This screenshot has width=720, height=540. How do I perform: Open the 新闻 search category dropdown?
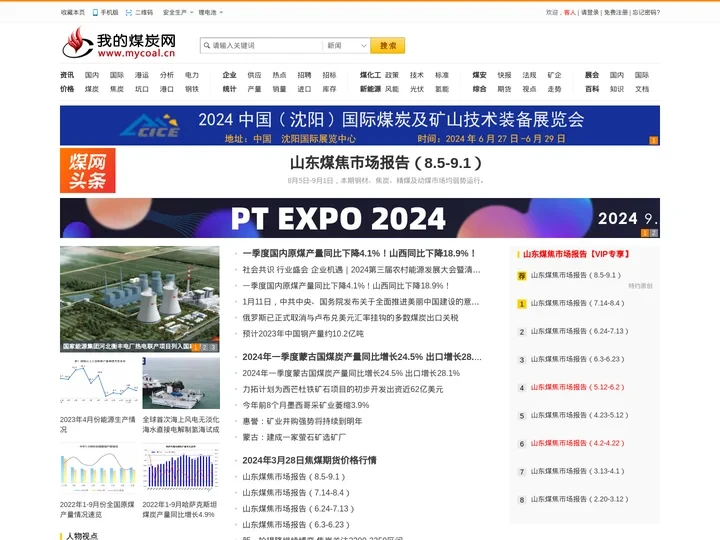(x=346, y=45)
